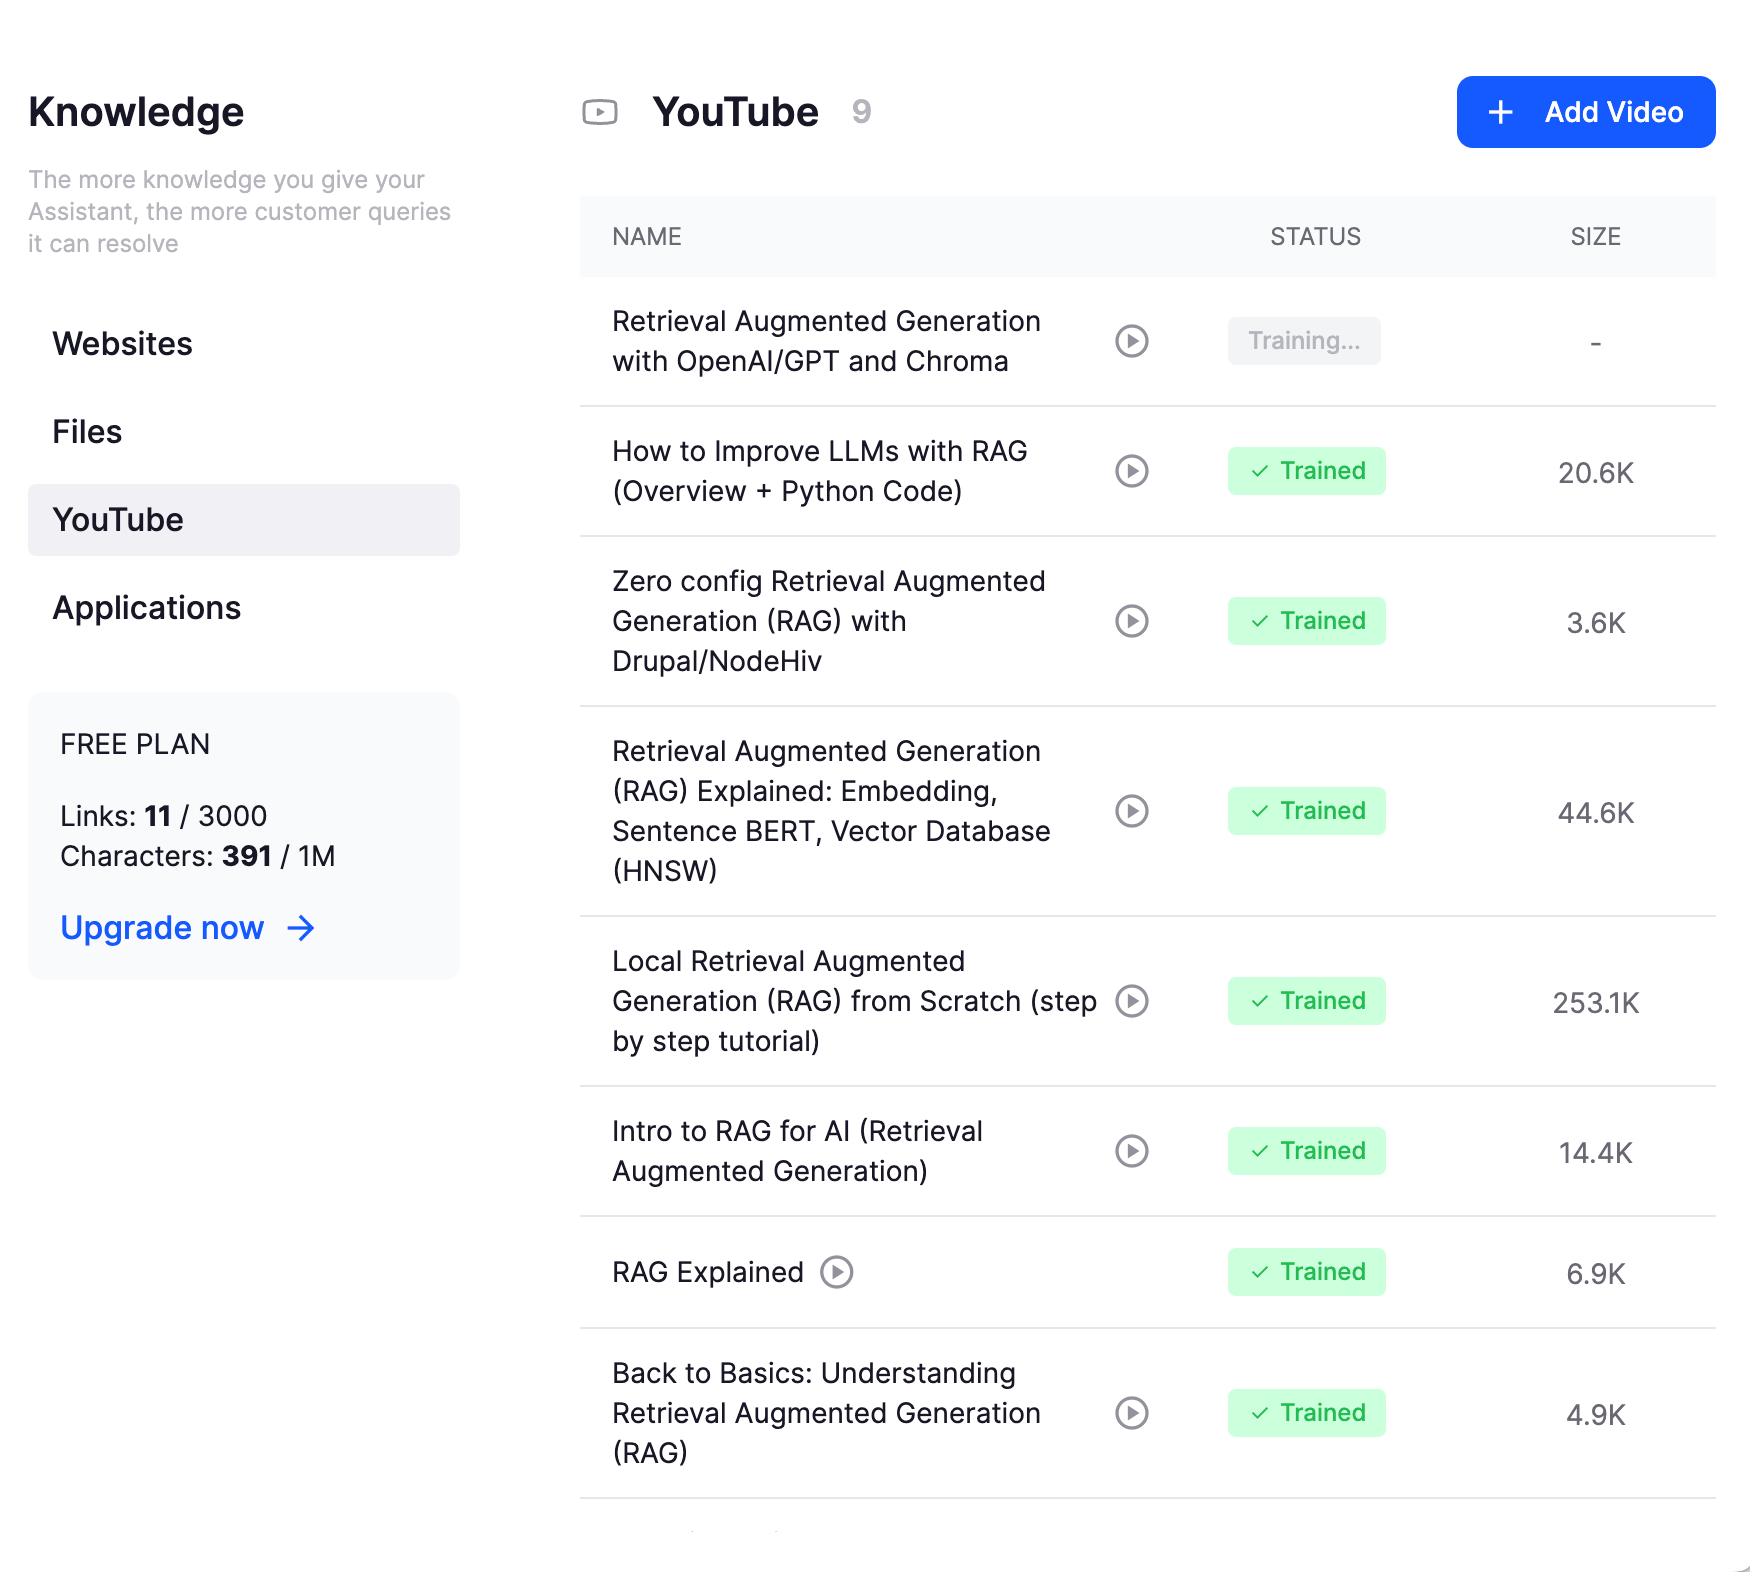The image size is (1750, 1572).
Task: Play the Intro to RAG for AI video
Action: [x=1132, y=1151]
